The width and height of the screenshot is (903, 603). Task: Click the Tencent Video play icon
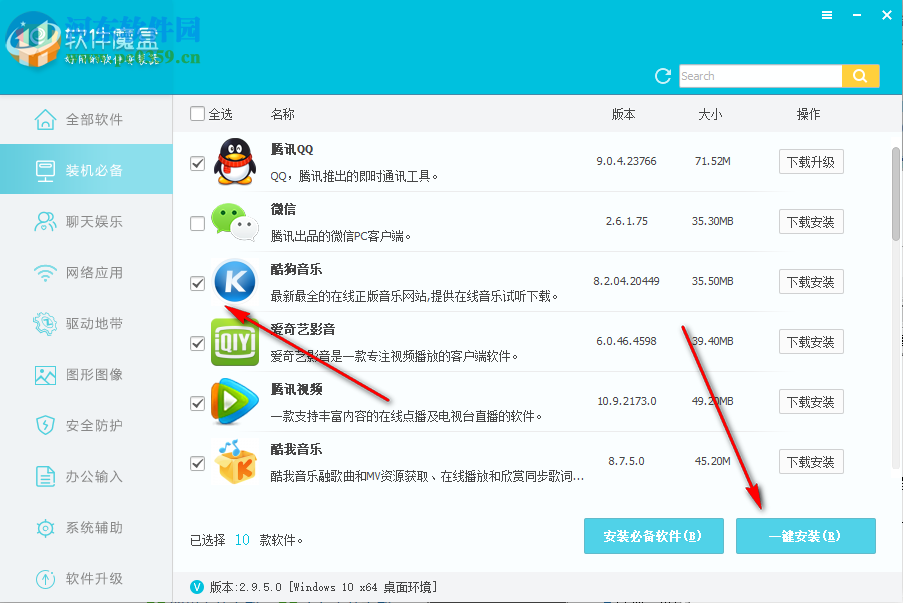pyautogui.click(x=235, y=401)
